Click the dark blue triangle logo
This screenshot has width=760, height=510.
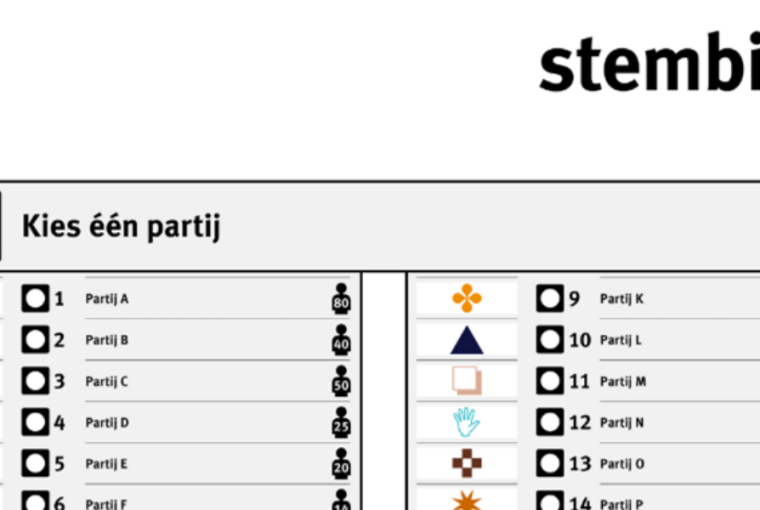pos(467,340)
